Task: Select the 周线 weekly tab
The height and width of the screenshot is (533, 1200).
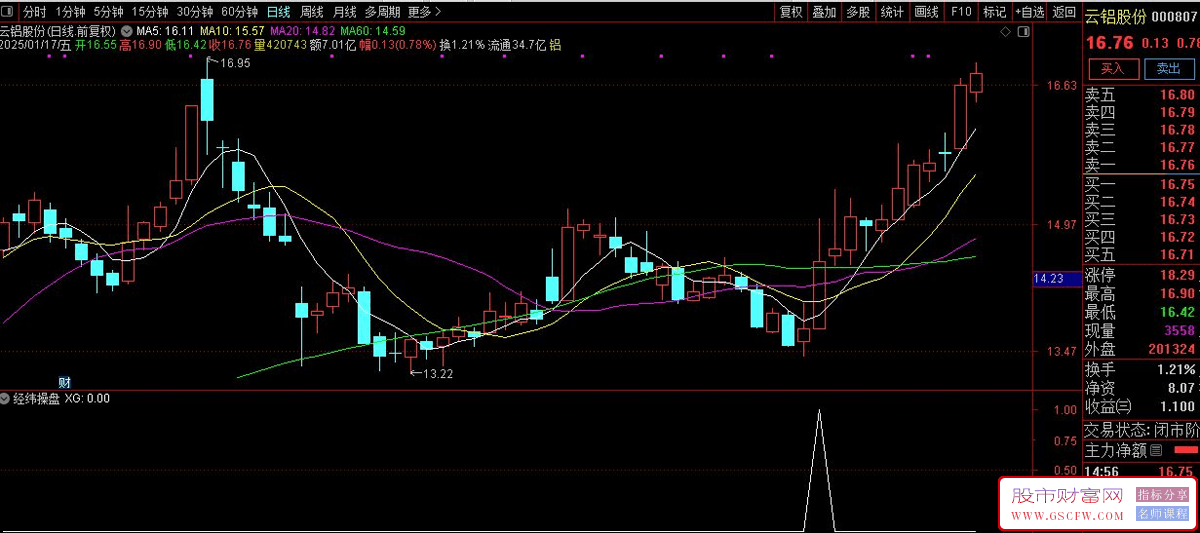Action: coord(312,12)
